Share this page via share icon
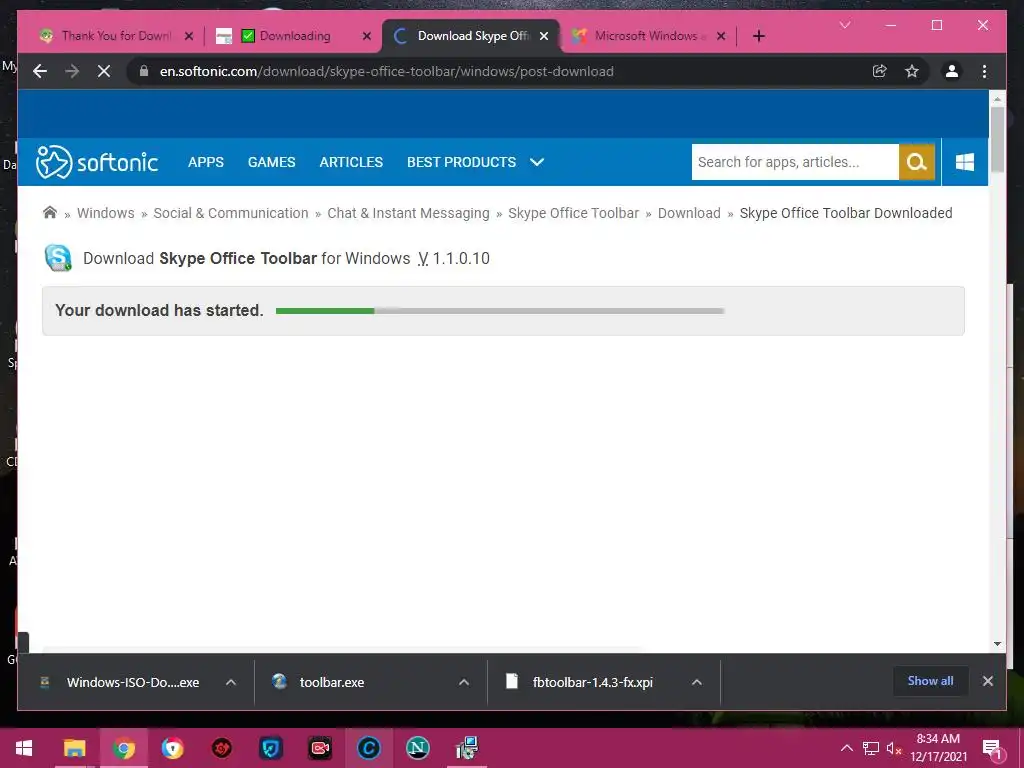 point(880,71)
